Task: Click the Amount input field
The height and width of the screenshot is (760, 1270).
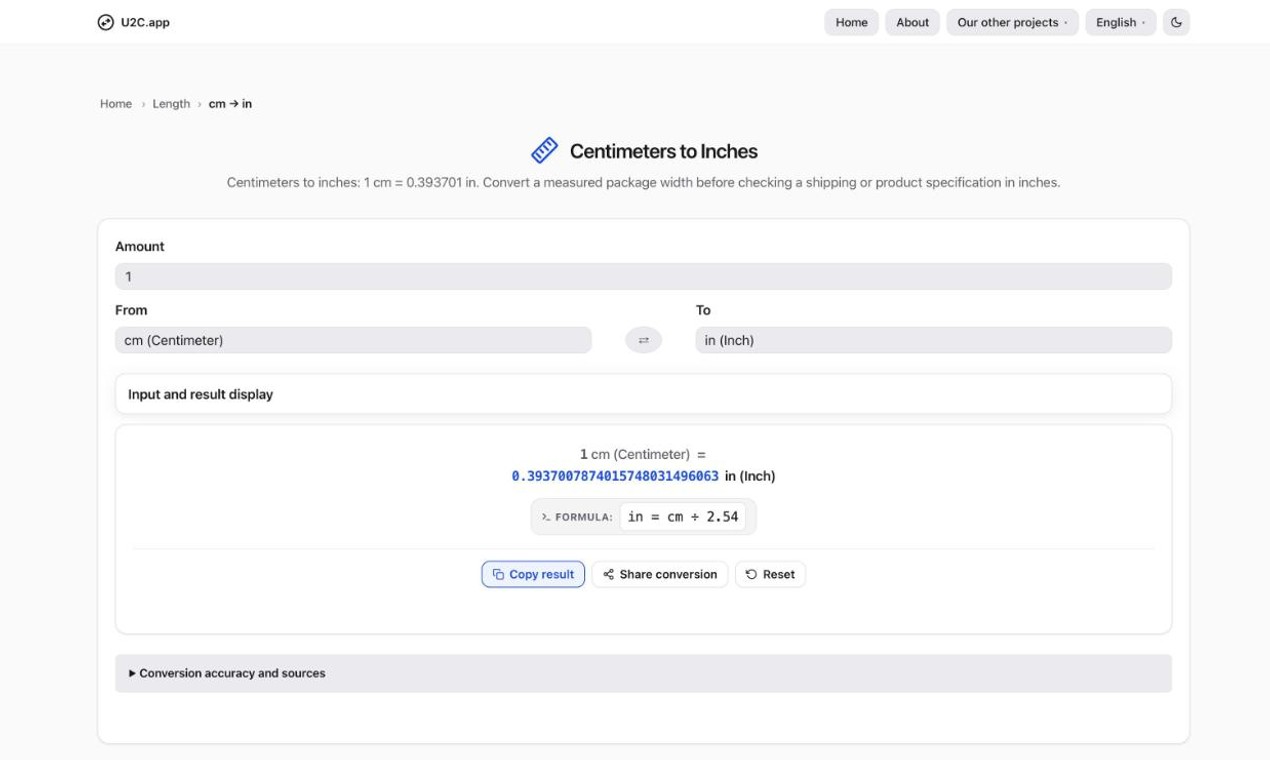Action: pos(643,276)
